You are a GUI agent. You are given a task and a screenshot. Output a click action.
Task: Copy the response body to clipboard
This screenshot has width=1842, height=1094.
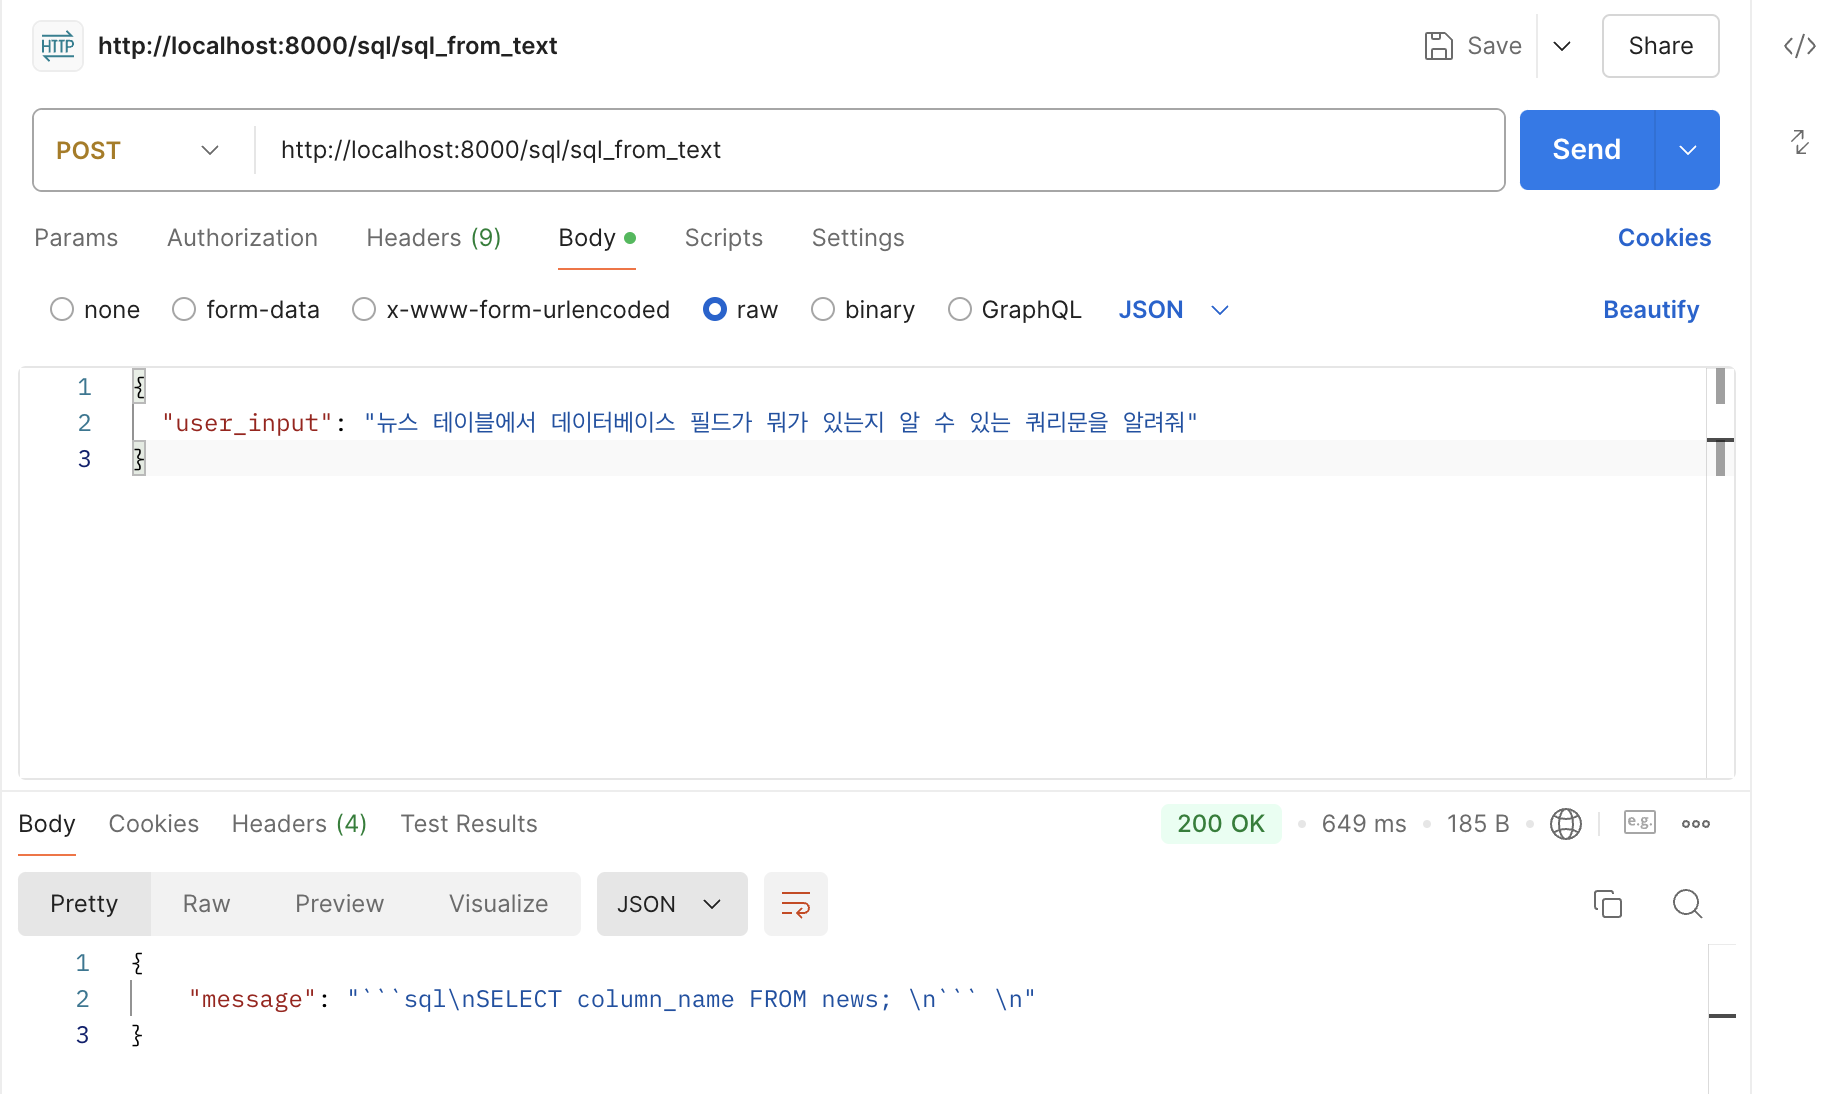coord(1607,904)
